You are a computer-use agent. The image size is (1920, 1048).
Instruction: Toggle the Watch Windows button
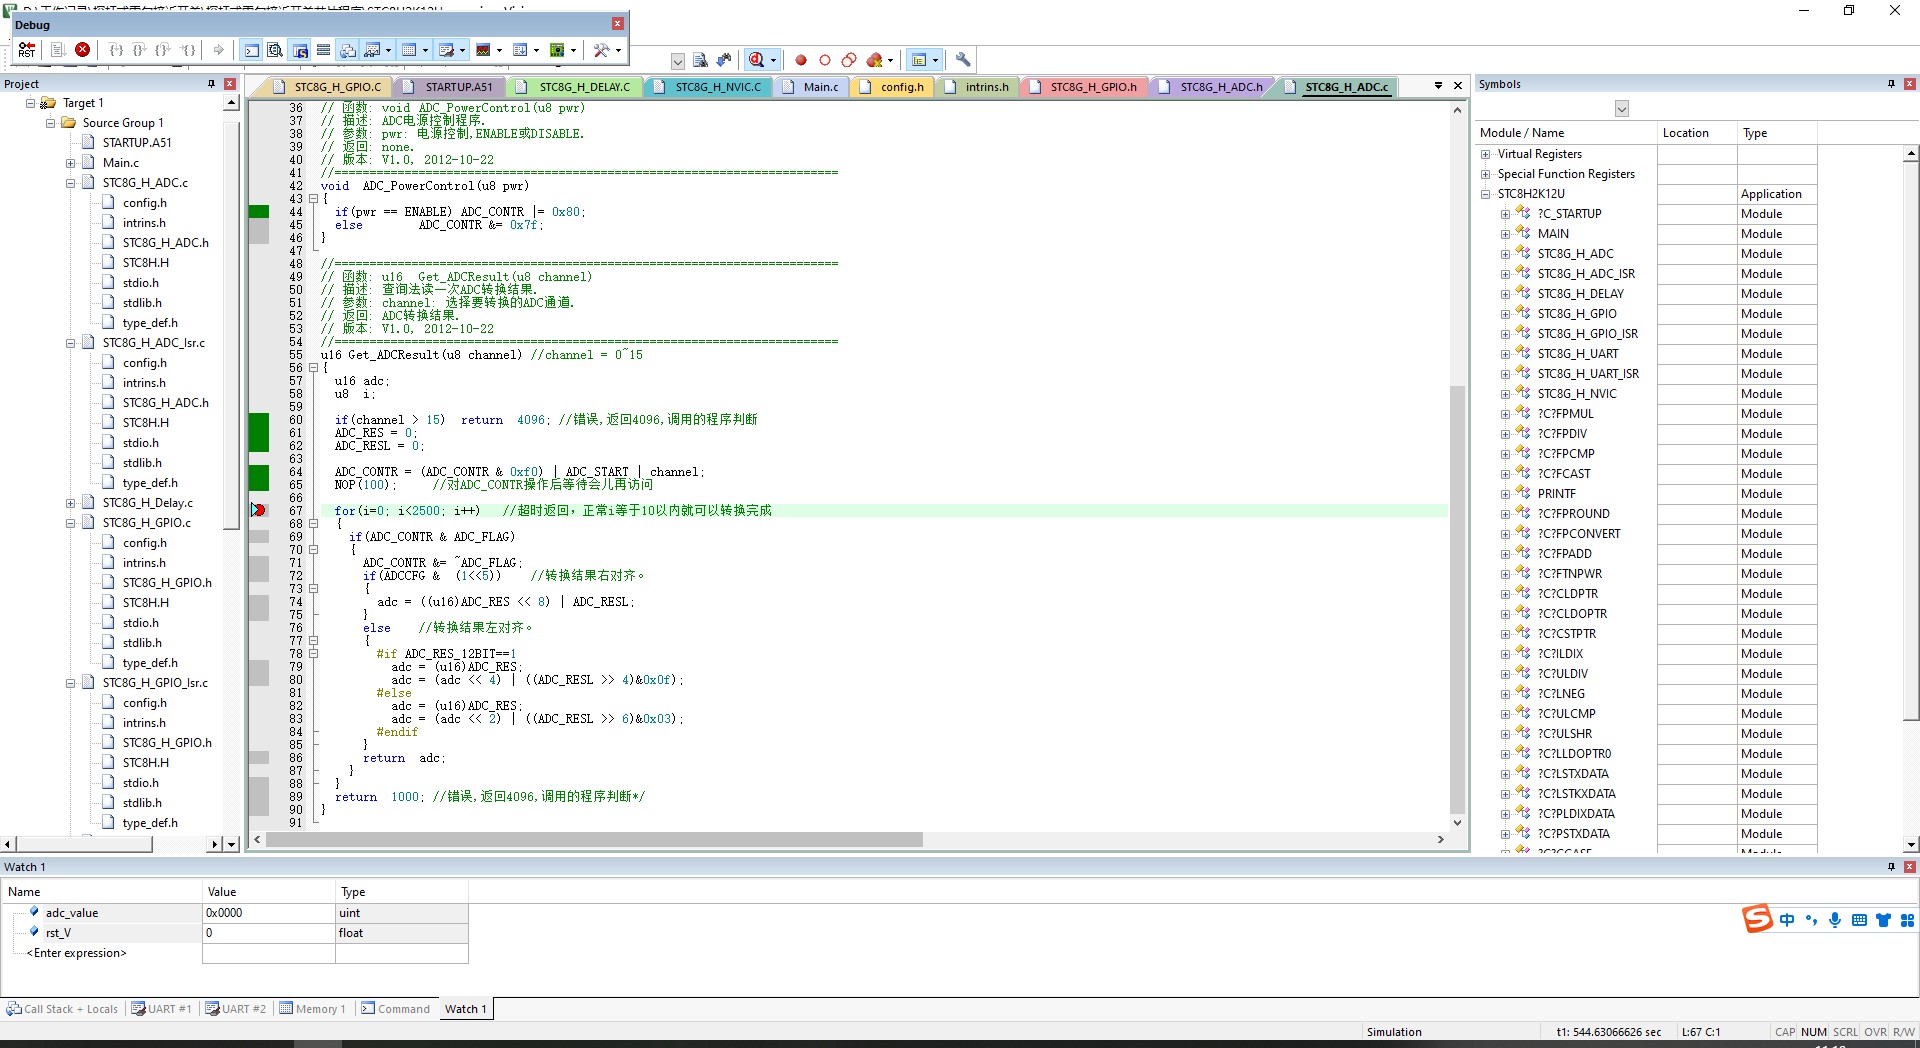372,50
